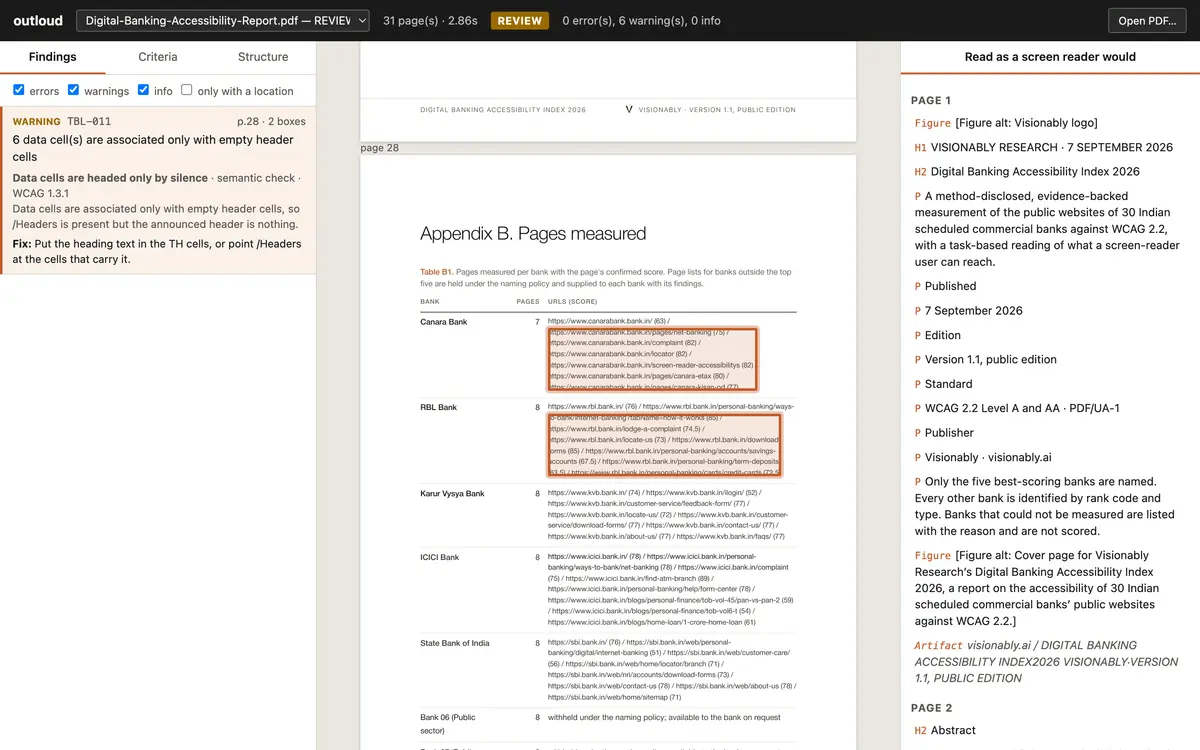Click the Appendix B. Pages measured heading
Image resolution: width=1200 pixels, height=750 pixels.
533,234
